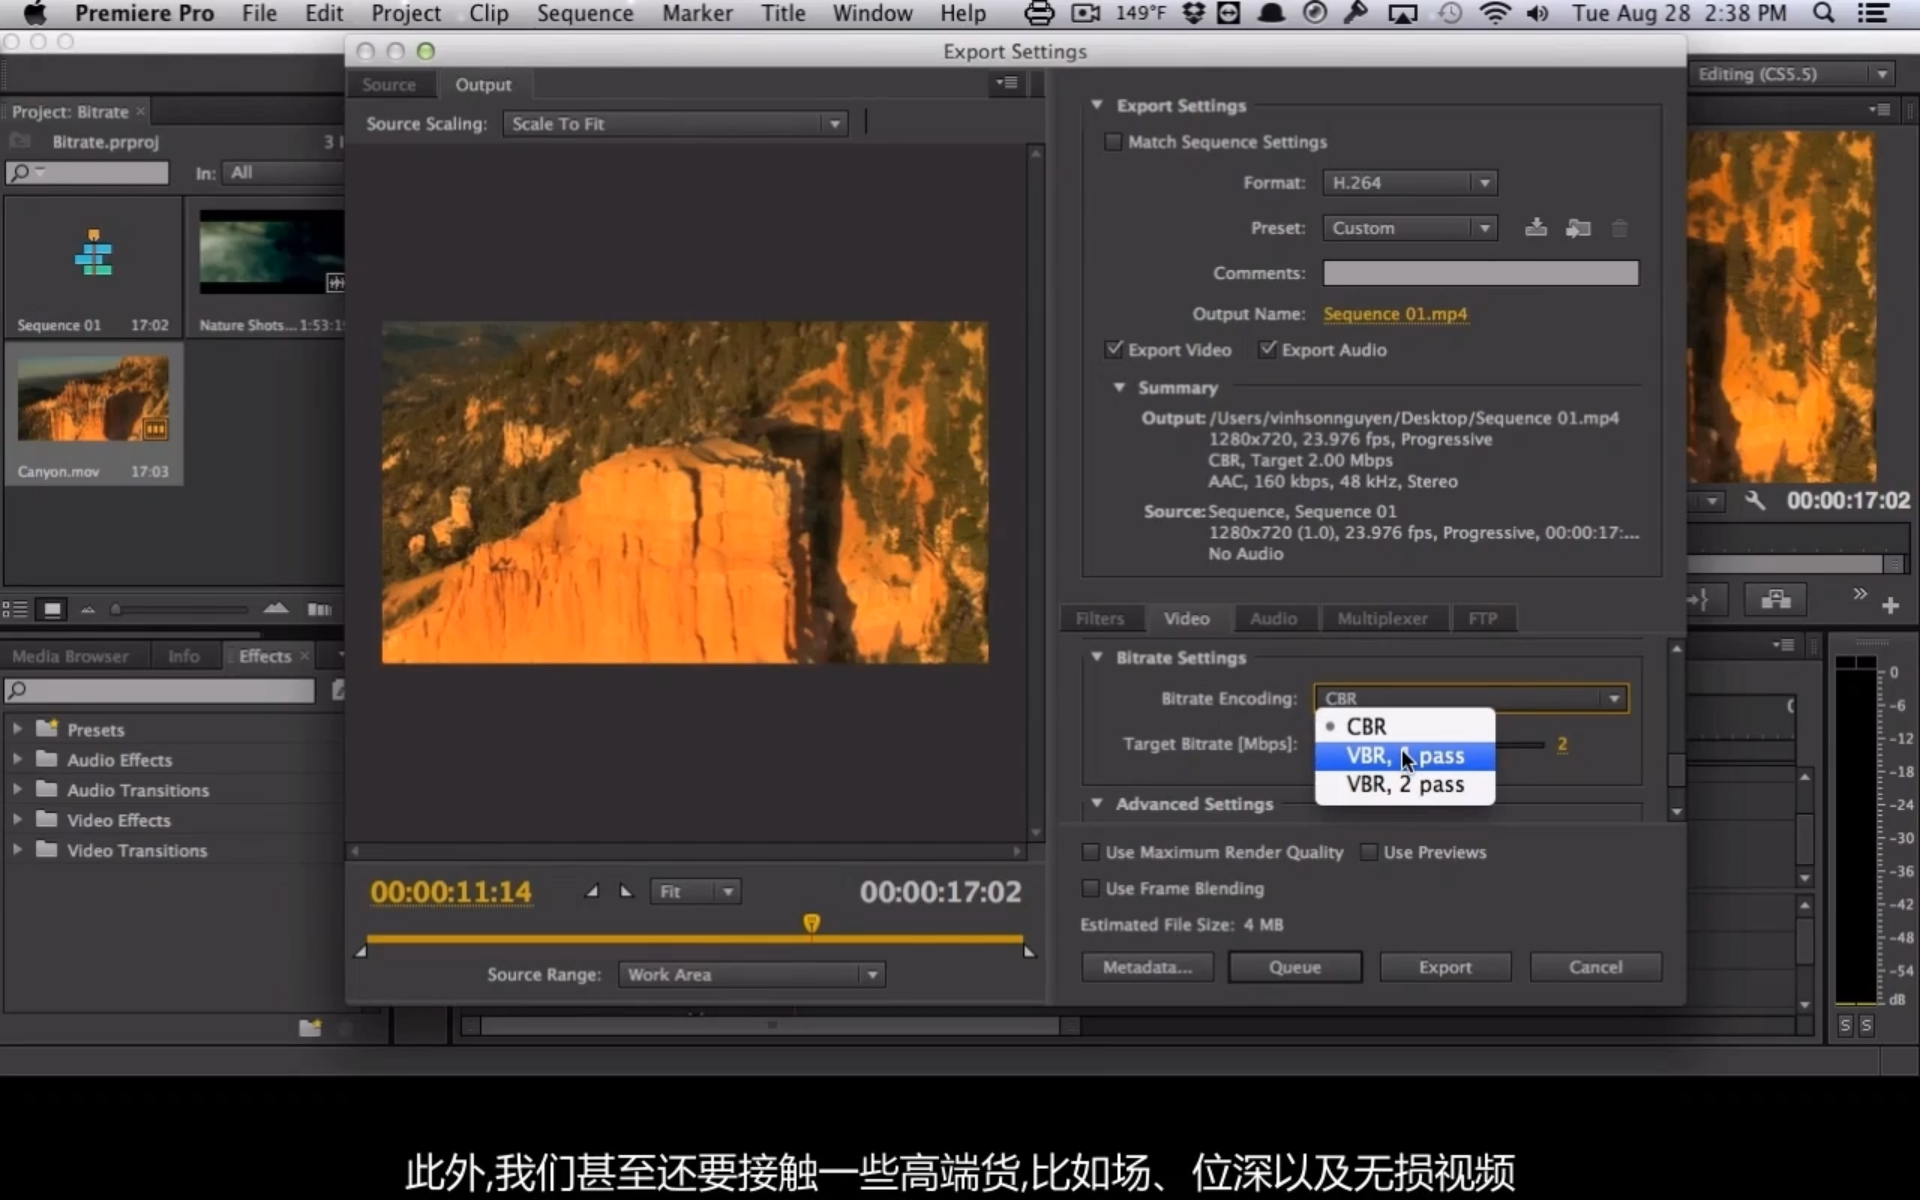Enable Use Maximum Render Quality
This screenshot has width=1920, height=1200.
(x=1091, y=852)
